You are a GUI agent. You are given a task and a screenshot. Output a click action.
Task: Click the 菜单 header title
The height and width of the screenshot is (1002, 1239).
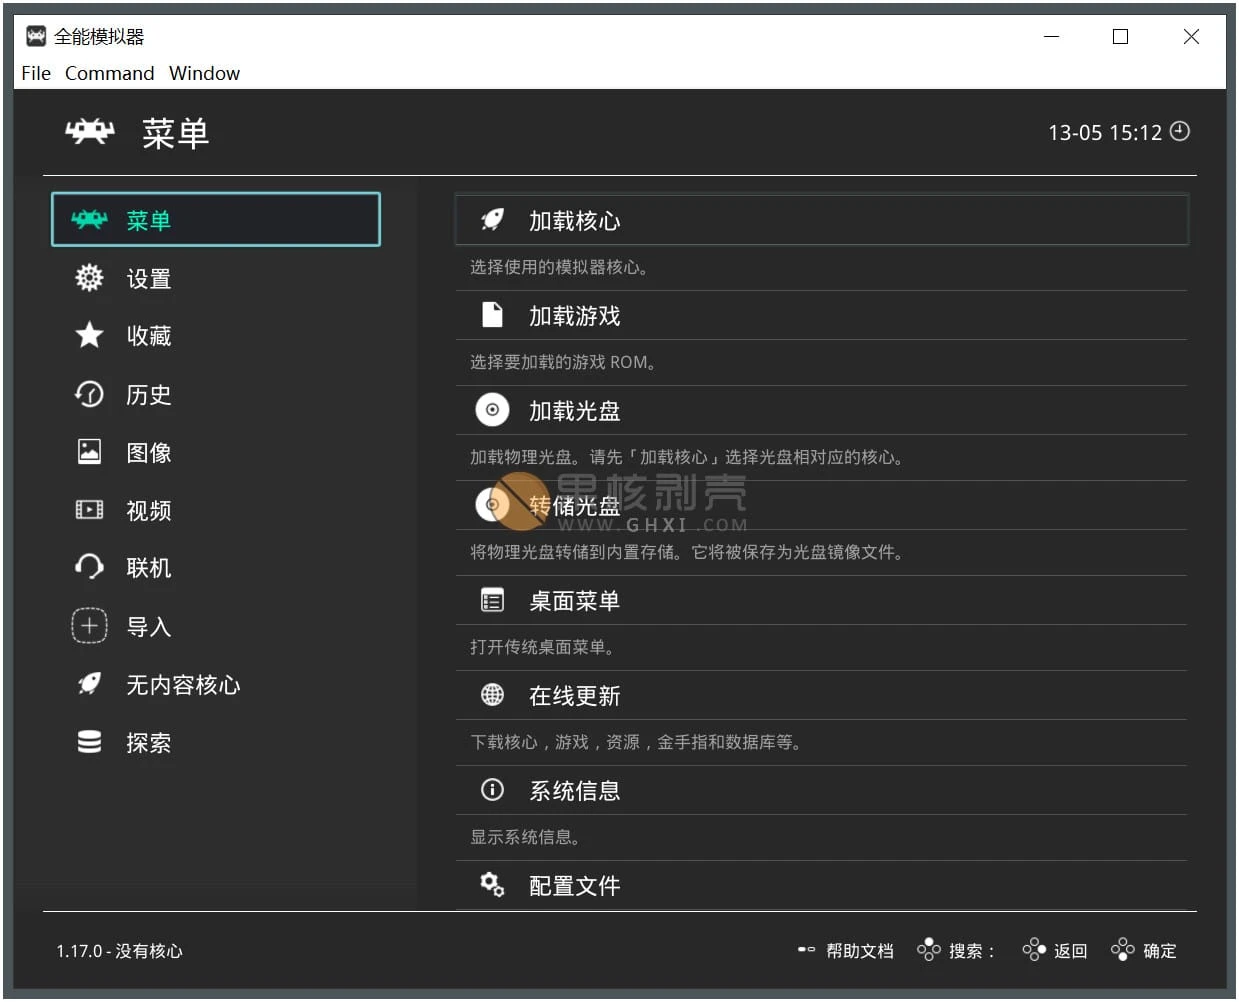tap(176, 132)
